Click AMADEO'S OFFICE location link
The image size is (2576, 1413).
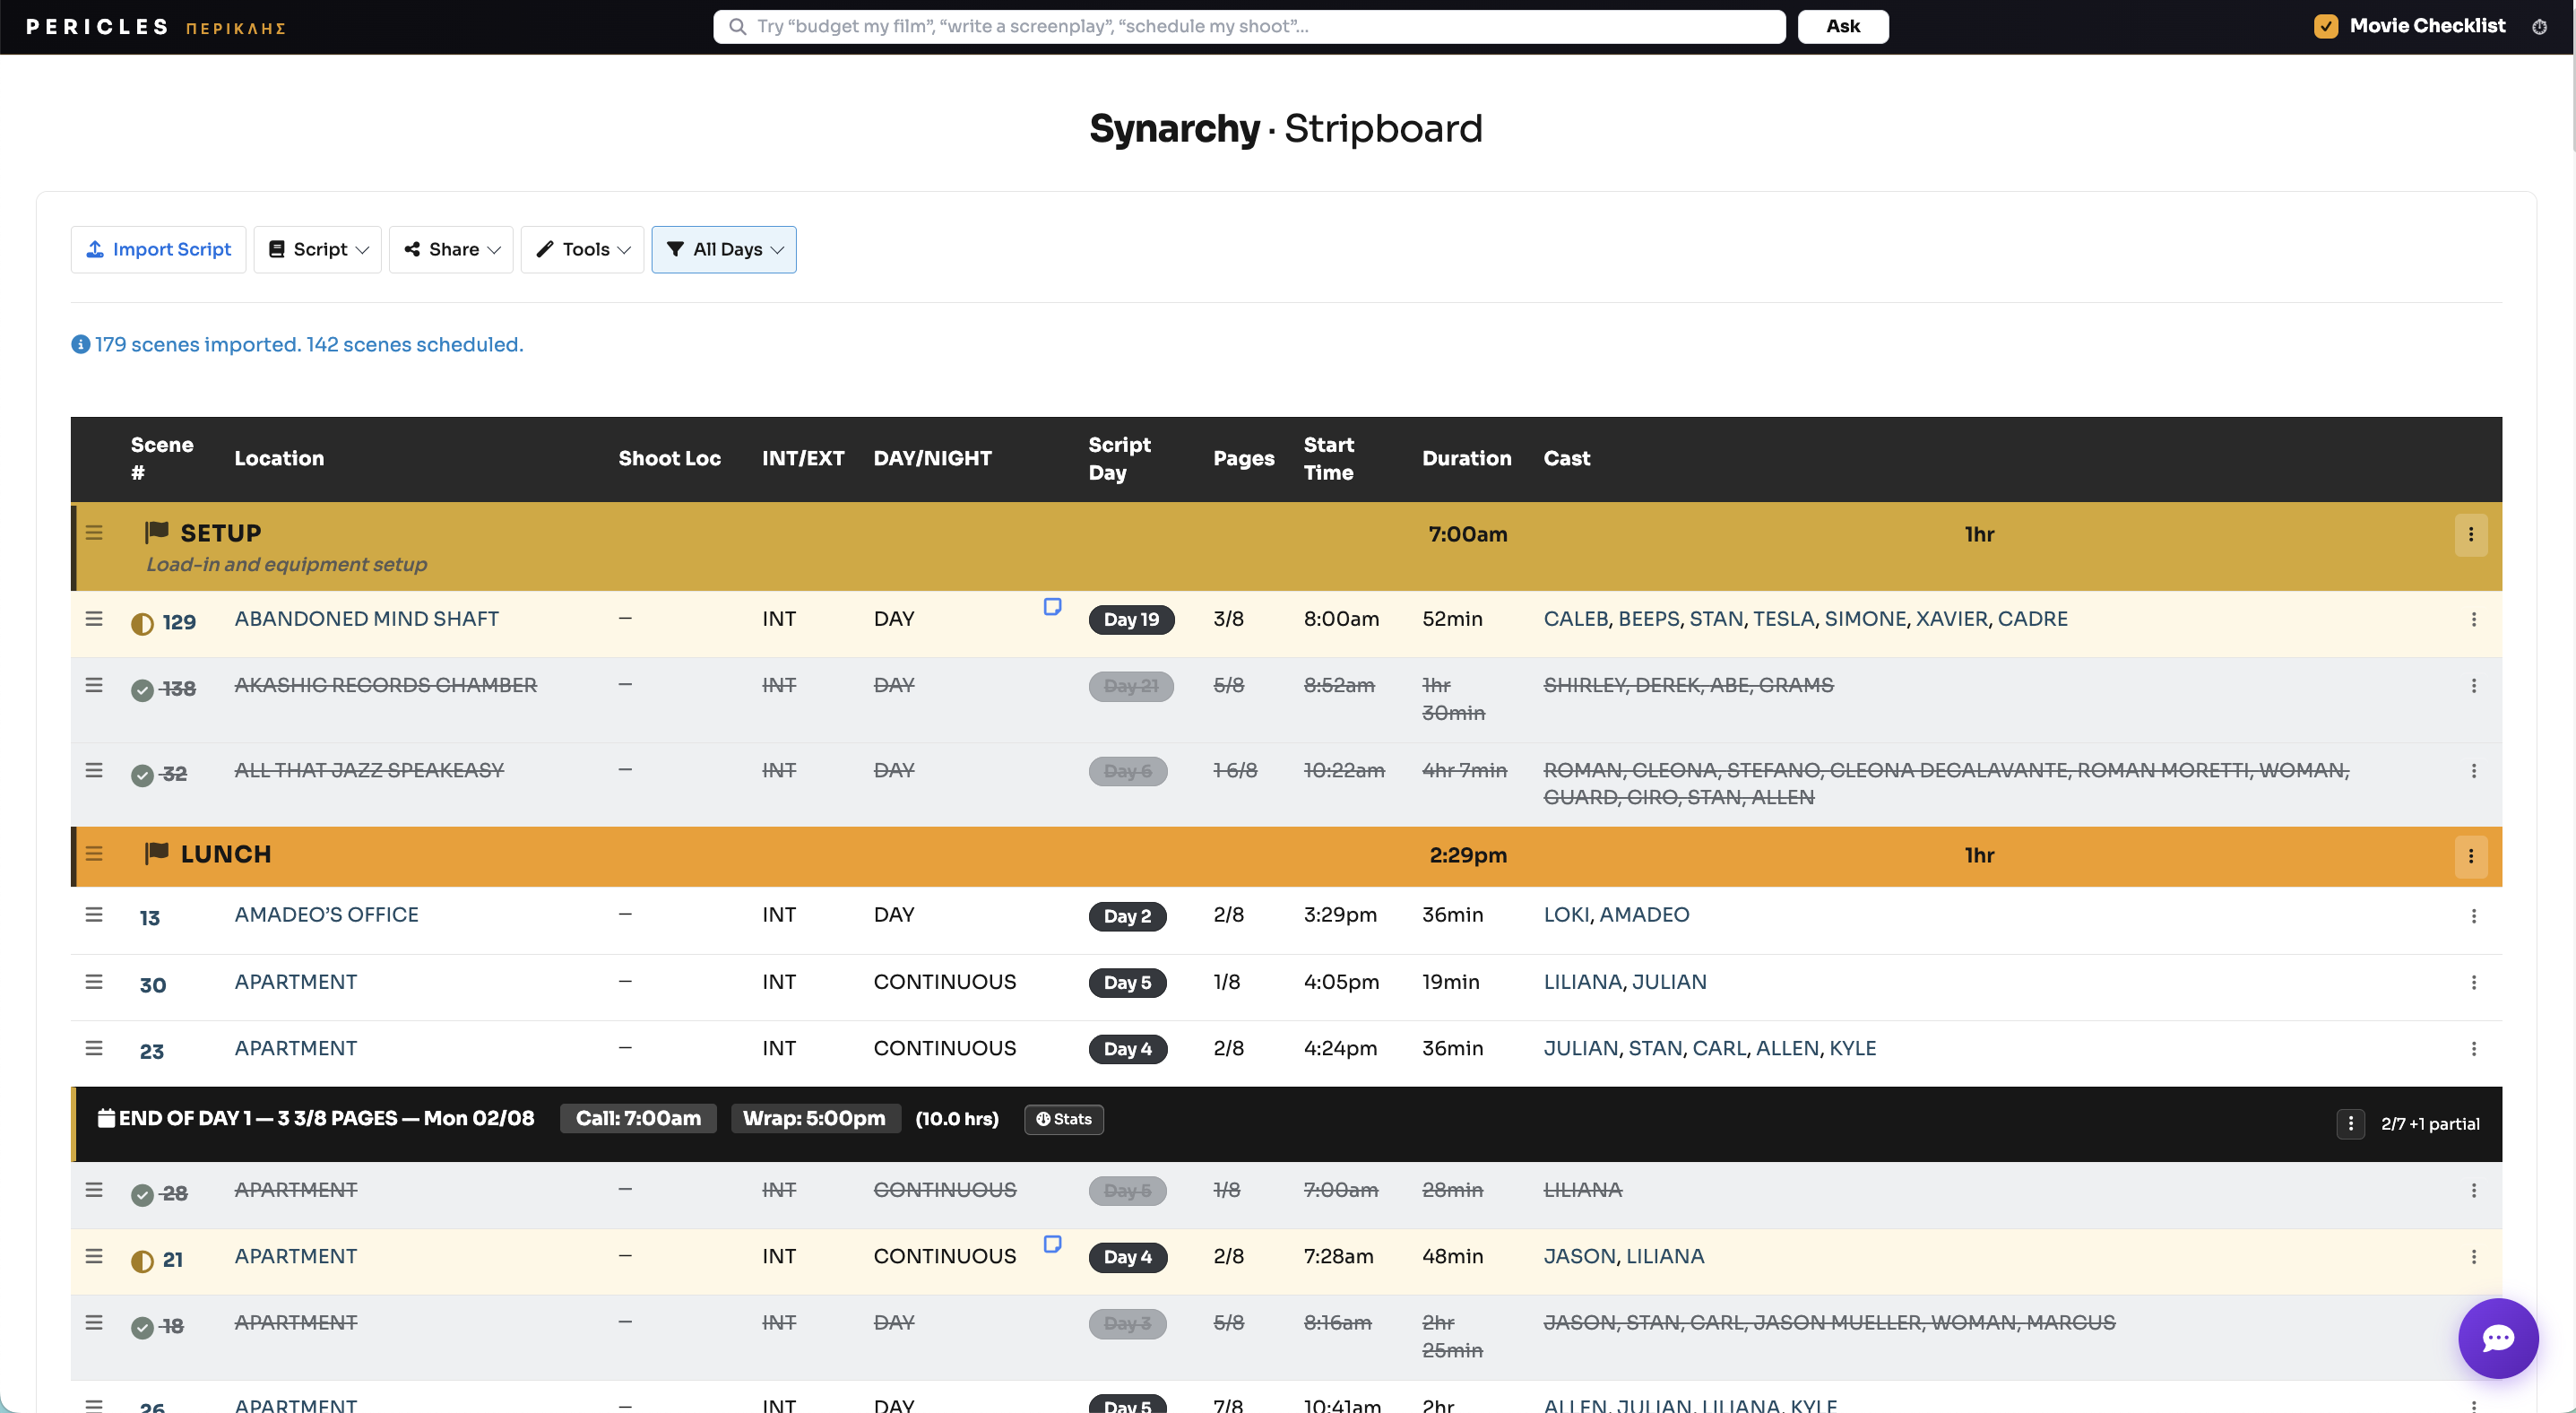pos(326,915)
